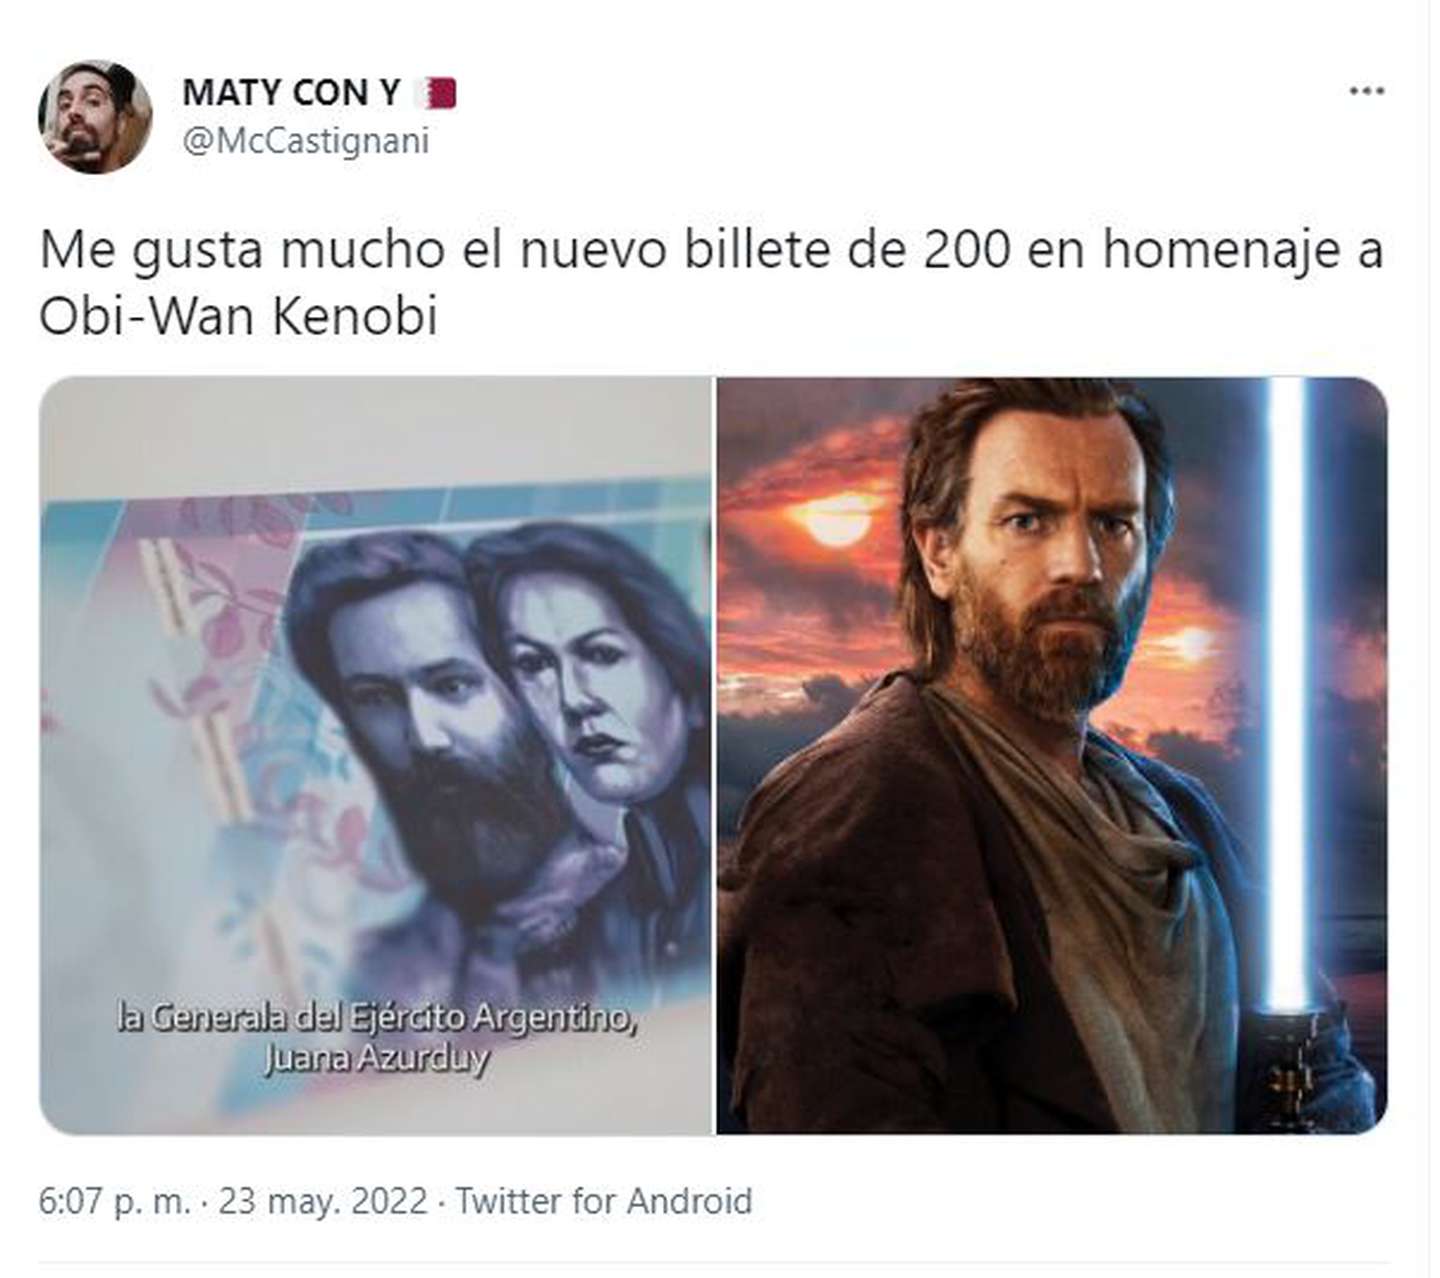The height and width of the screenshot is (1278, 1440).
Task: Click the MATY CON Y profile avatar
Action: pyautogui.click(x=96, y=117)
